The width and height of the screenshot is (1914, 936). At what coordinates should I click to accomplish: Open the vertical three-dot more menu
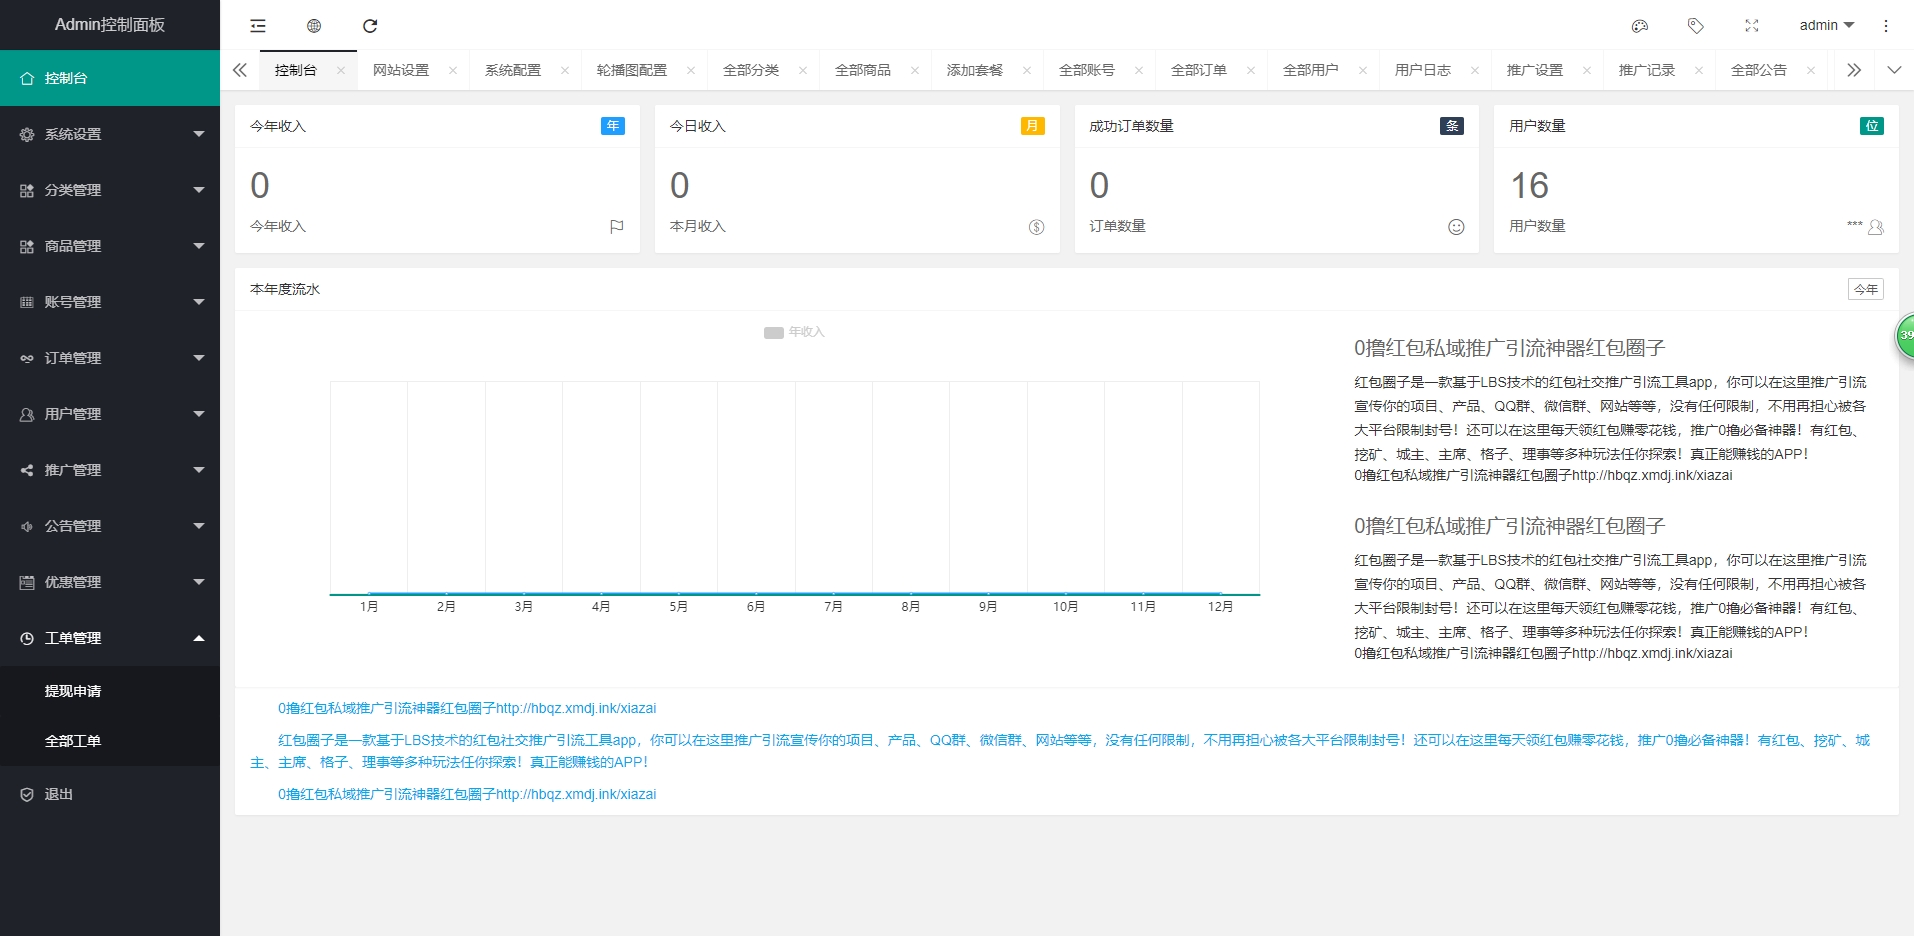(x=1885, y=26)
